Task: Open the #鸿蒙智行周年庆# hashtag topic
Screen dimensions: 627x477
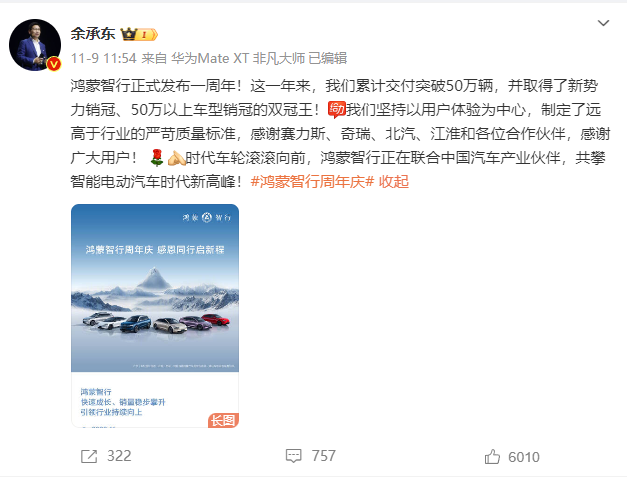Action: [x=312, y=182]
